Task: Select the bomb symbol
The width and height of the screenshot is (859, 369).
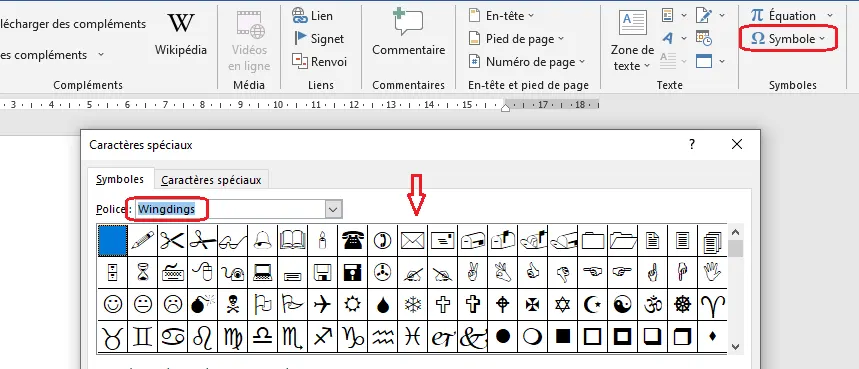Action: click(x=203, y=304)
